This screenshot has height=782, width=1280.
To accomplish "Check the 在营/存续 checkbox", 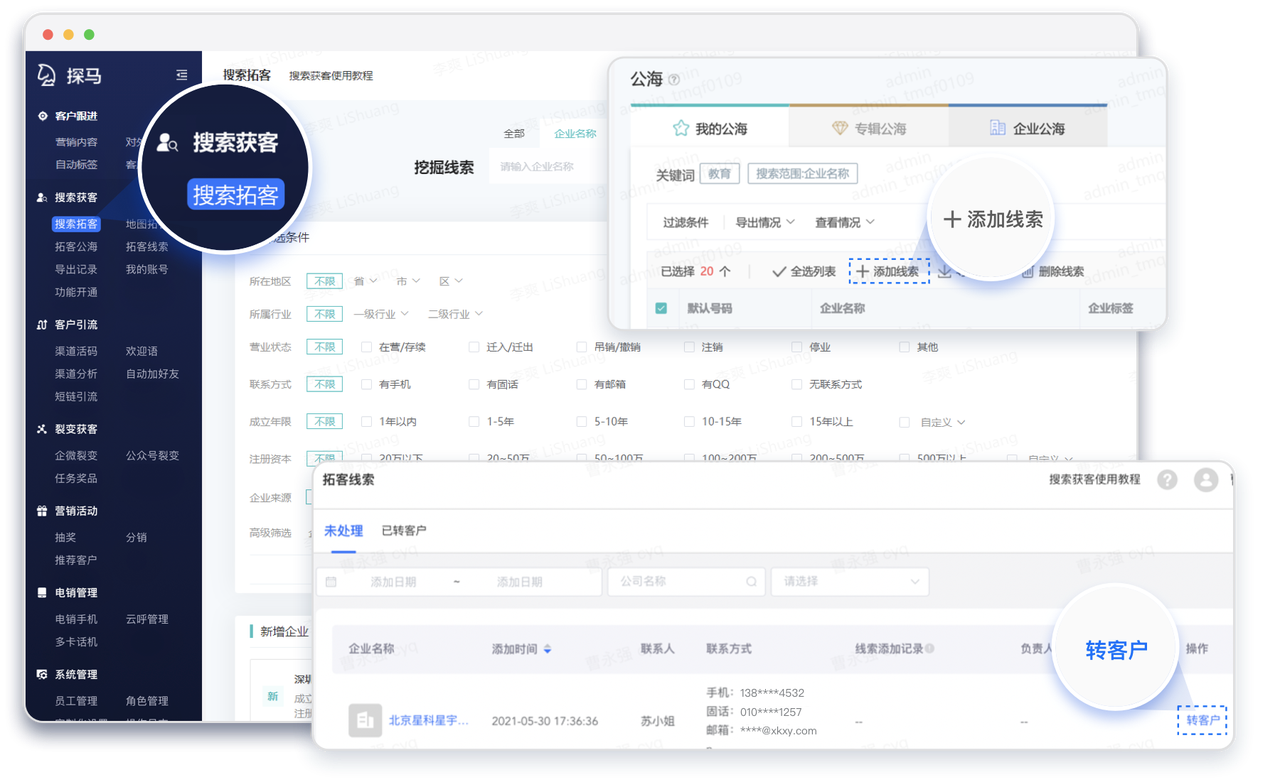I will pyautogui.click(x=366, y=347).
